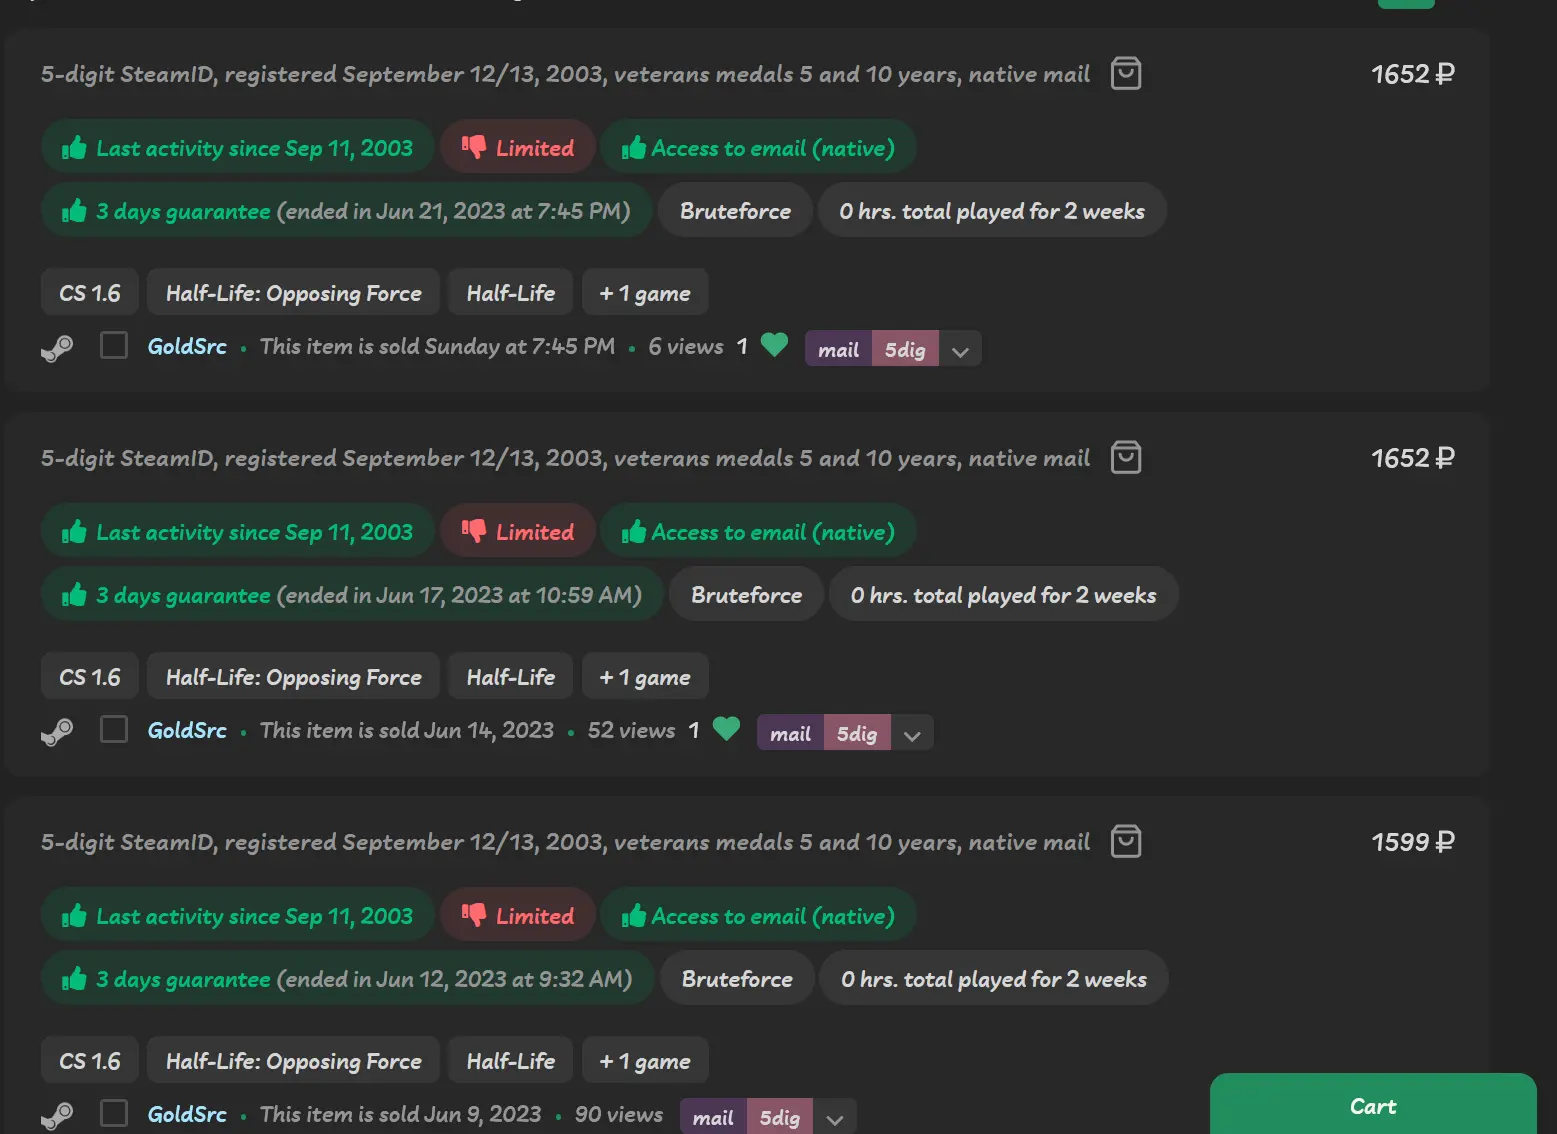Open GoldSrc seller profile on Jun 14 listing
Image resolution: width=1557 pixels, height=1134 pixels.
pos(187,730)
